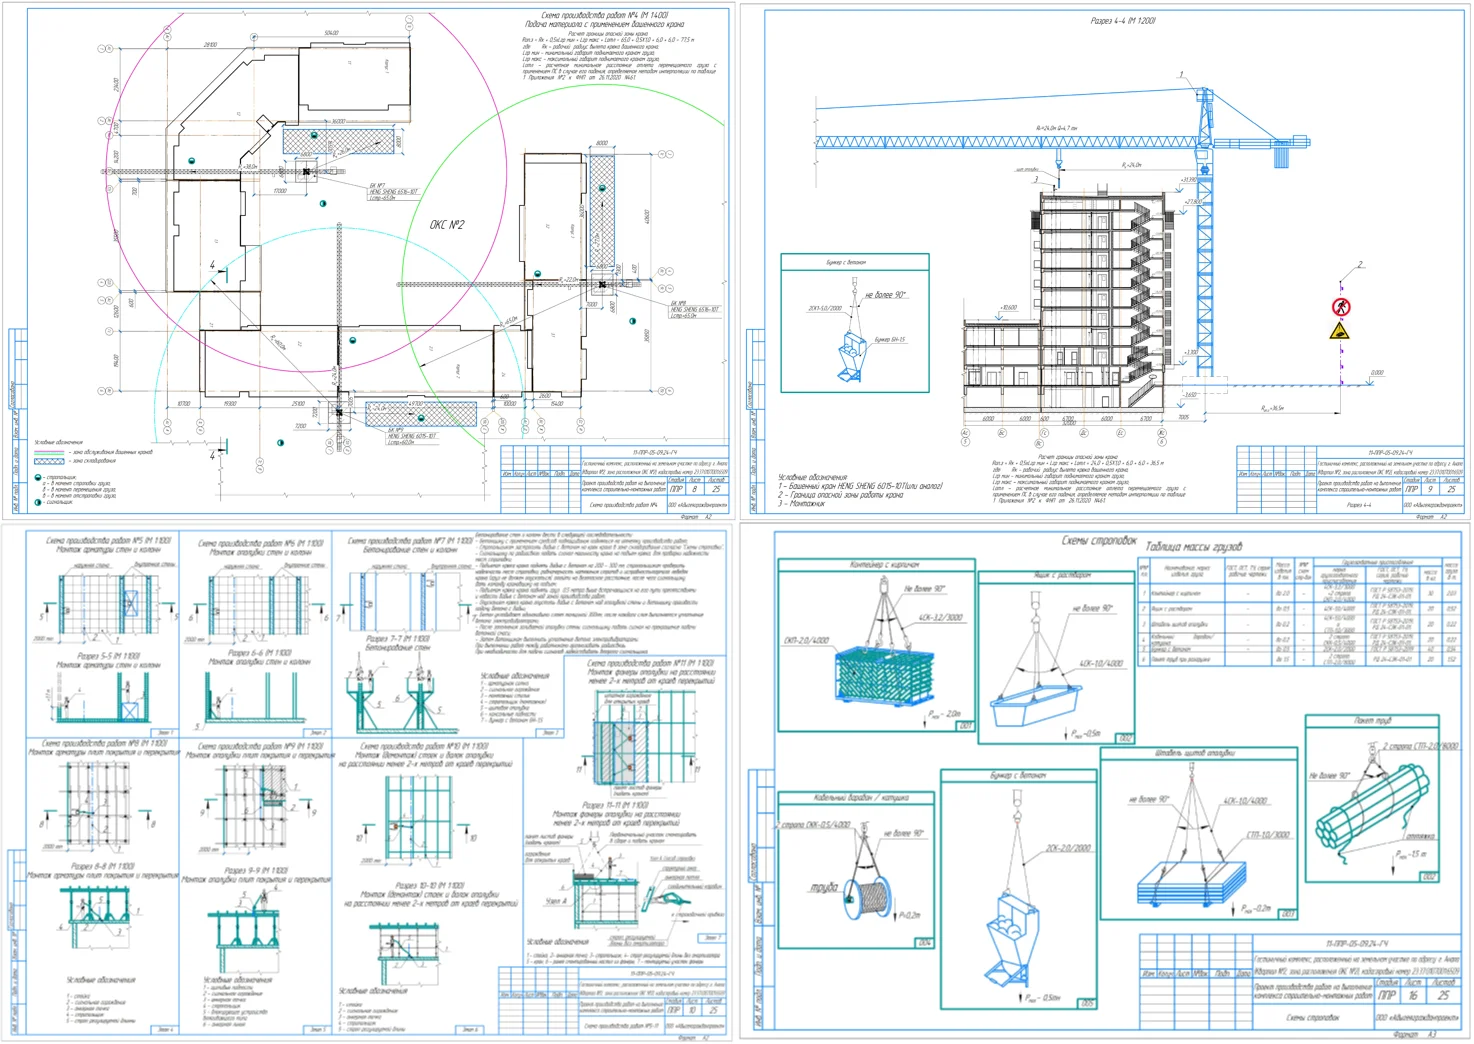Click the Схемы строповок heading

[1099, 541]
